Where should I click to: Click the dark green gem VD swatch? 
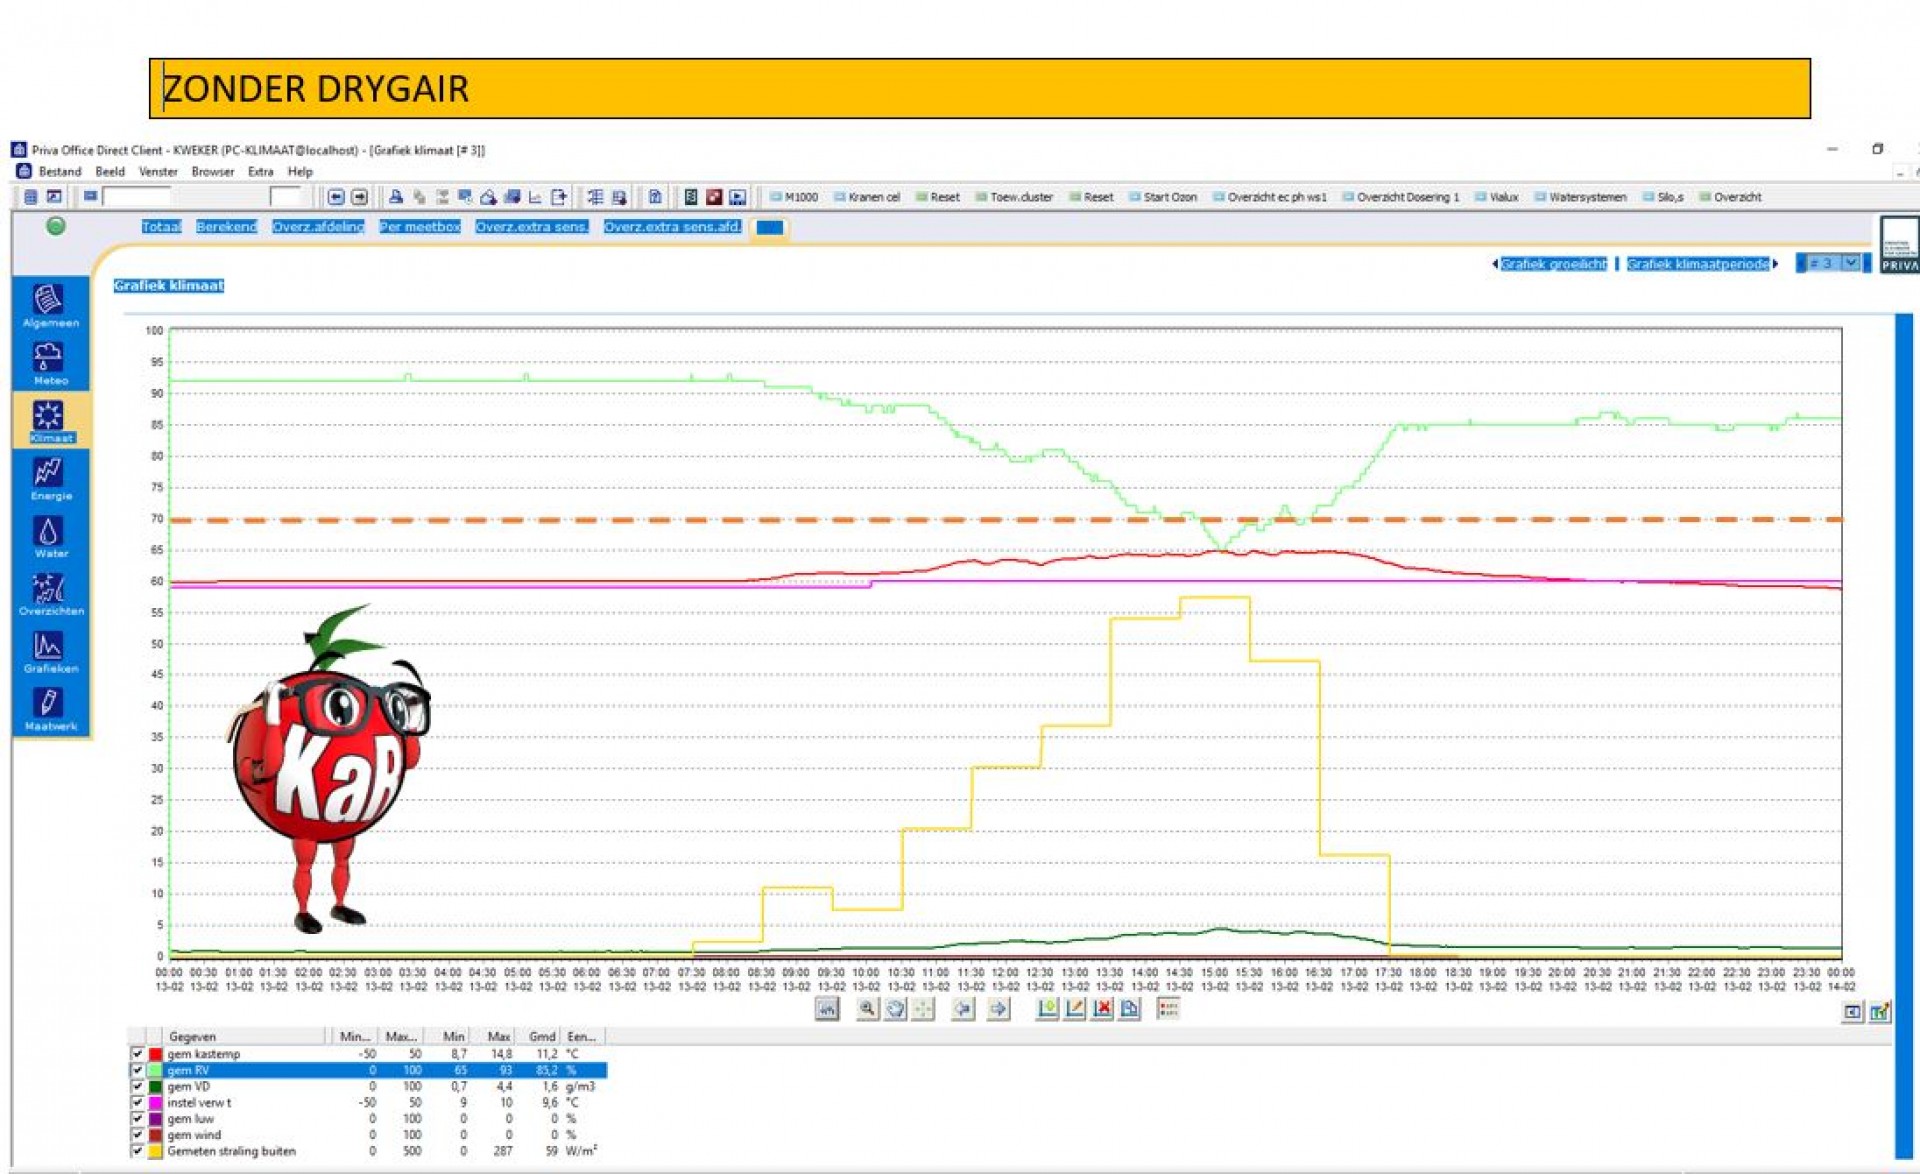155,1086
